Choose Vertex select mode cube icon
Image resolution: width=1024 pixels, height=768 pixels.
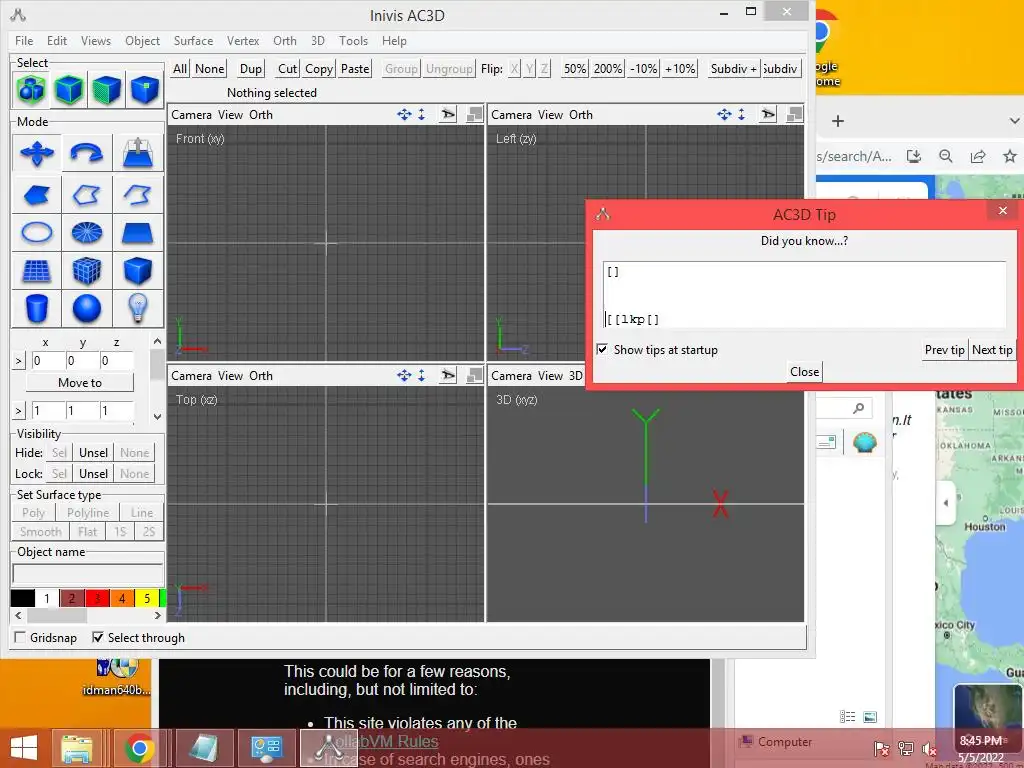pos(144,89)
